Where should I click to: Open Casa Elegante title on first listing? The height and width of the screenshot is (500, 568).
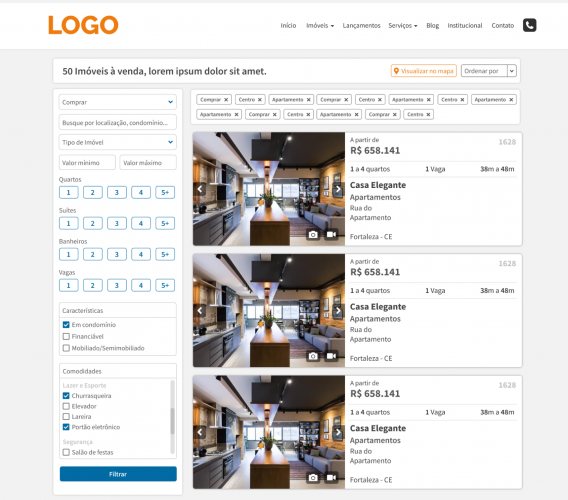378,185
